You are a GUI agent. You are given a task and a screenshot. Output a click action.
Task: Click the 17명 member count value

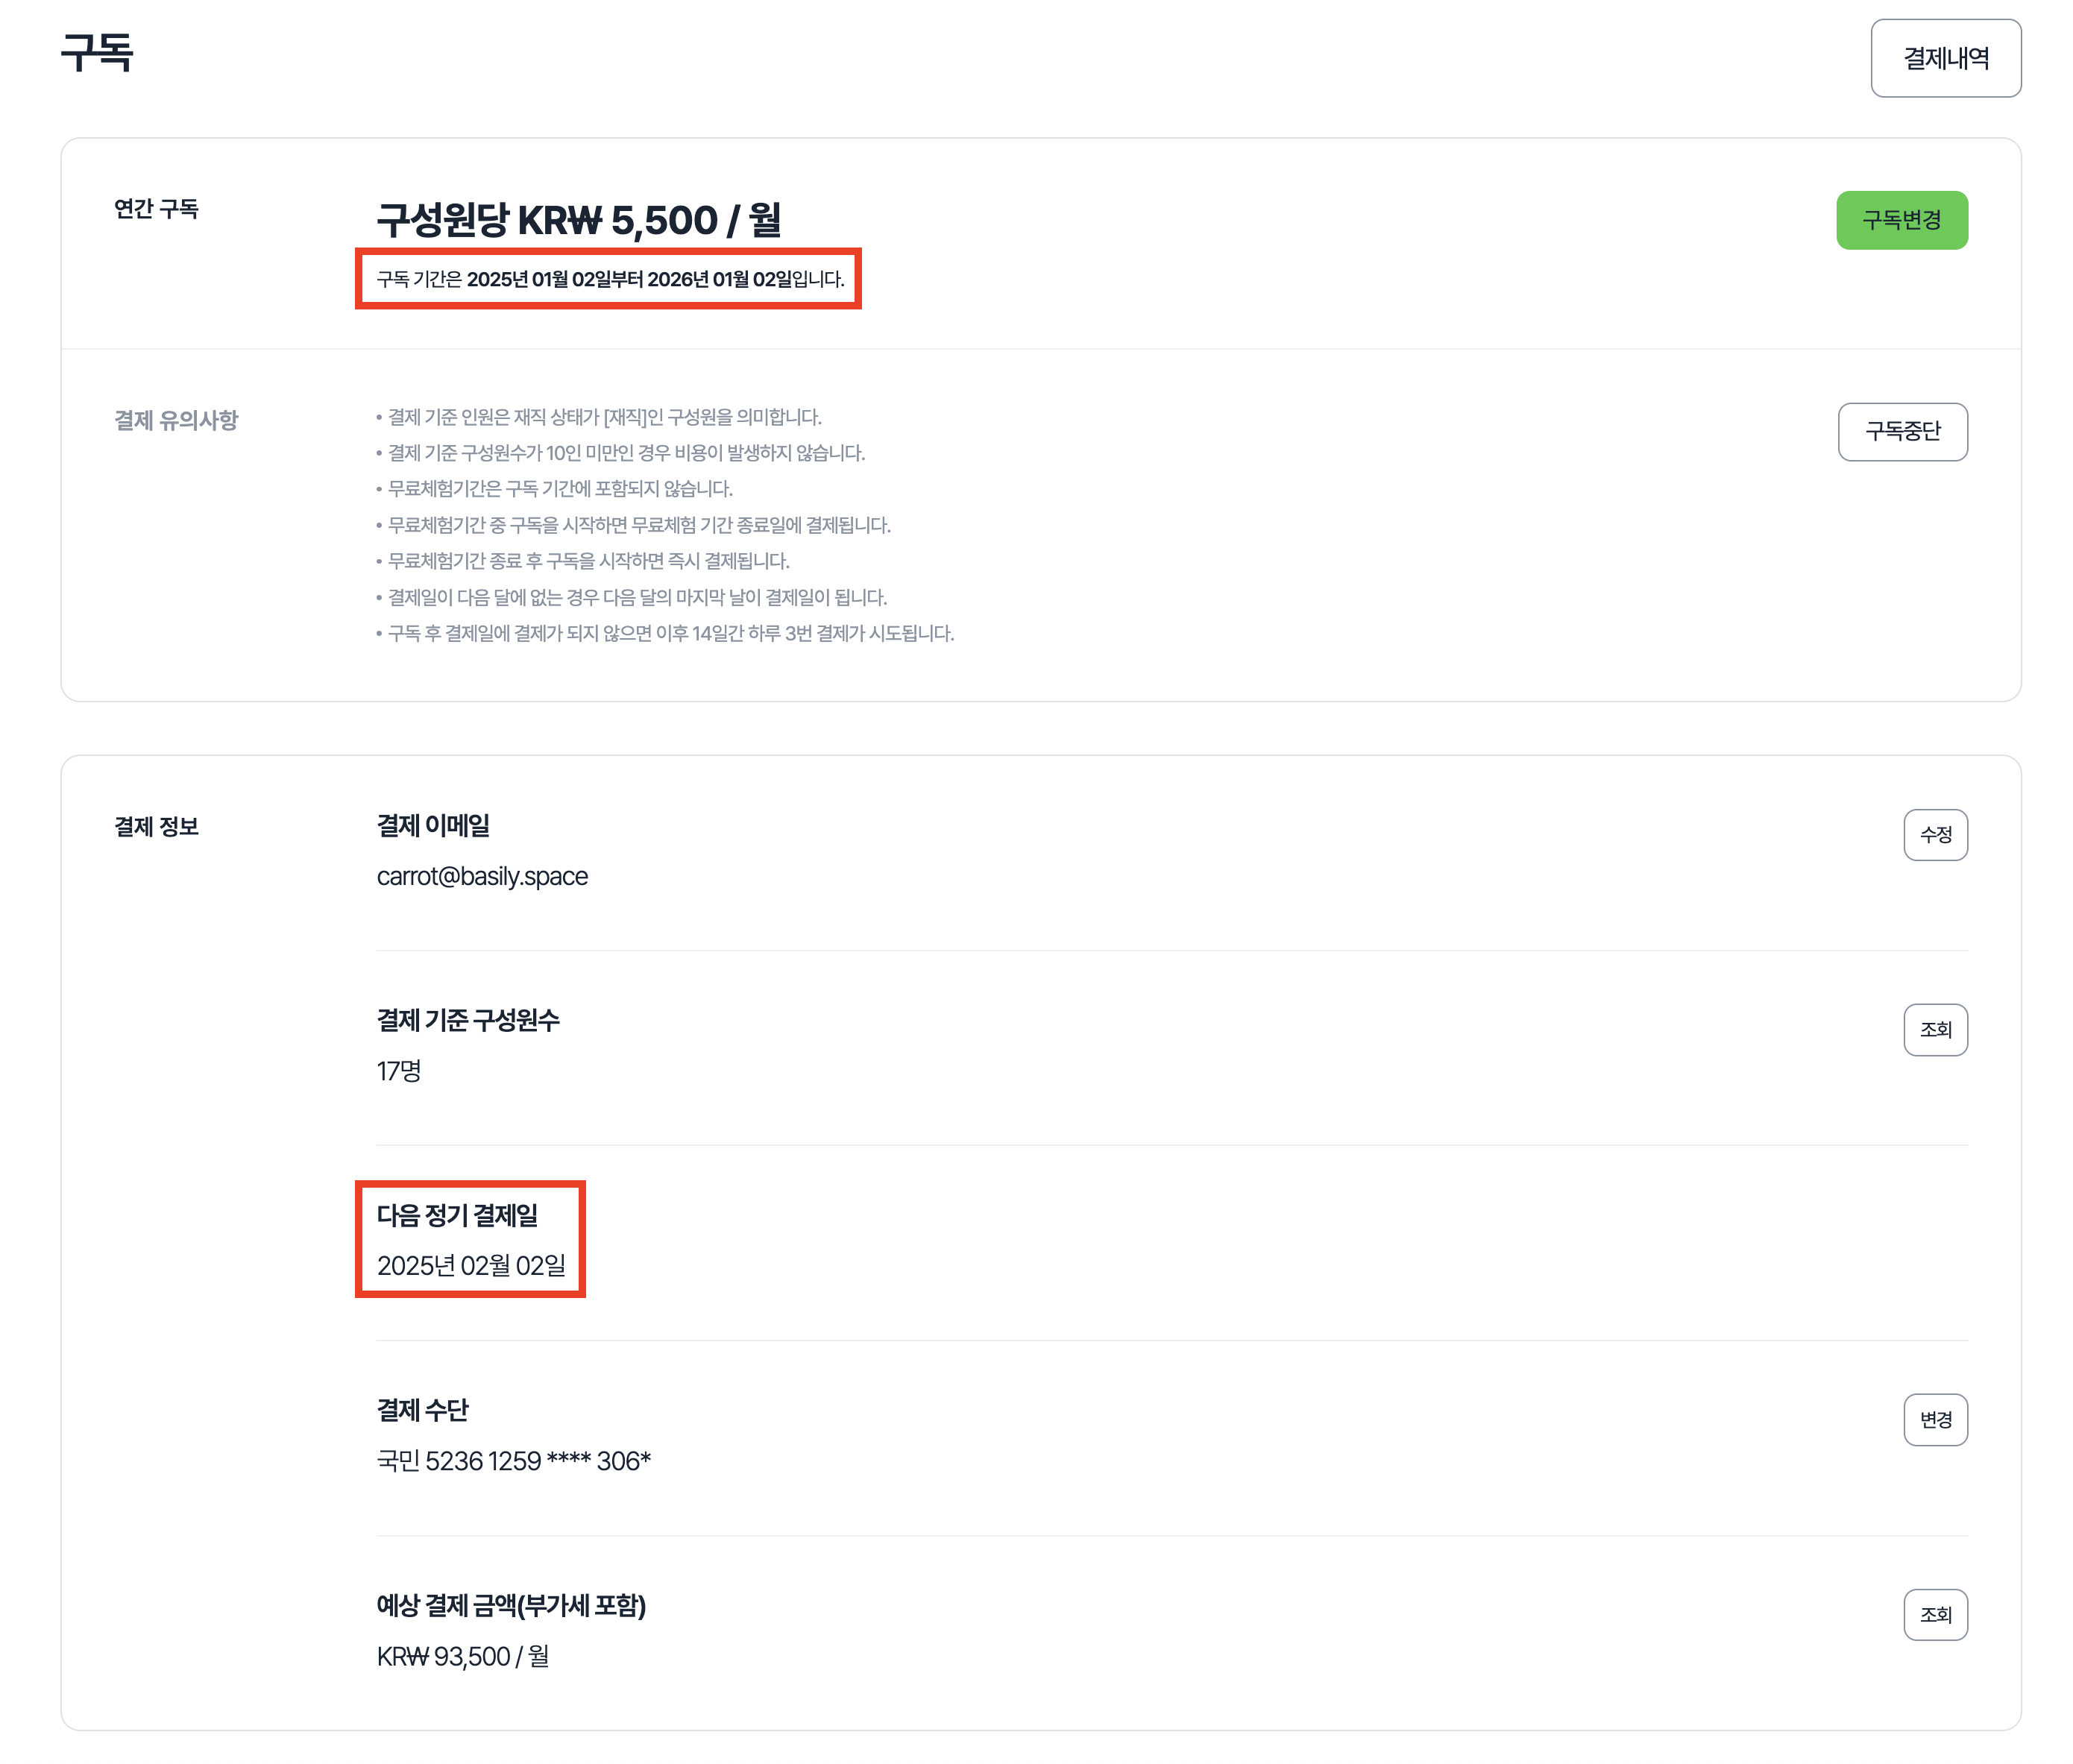click(x=398, y=1071)
